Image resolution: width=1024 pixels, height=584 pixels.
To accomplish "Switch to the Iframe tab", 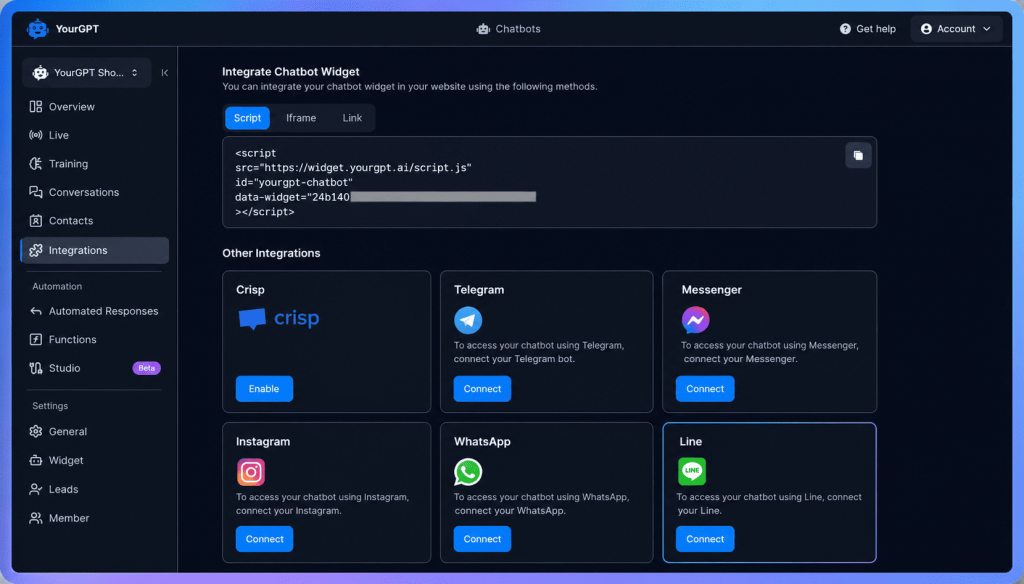I will [301, 118].
